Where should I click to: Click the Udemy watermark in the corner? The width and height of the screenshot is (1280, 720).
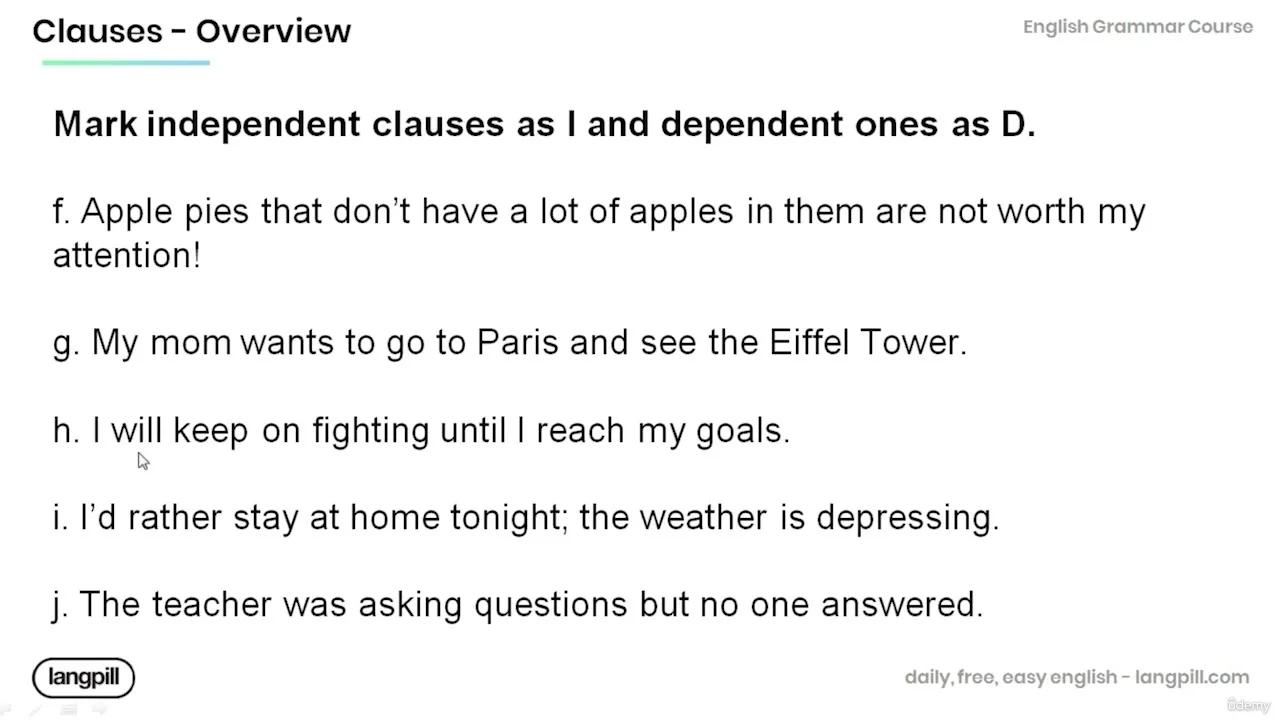tap(1248, 705)
